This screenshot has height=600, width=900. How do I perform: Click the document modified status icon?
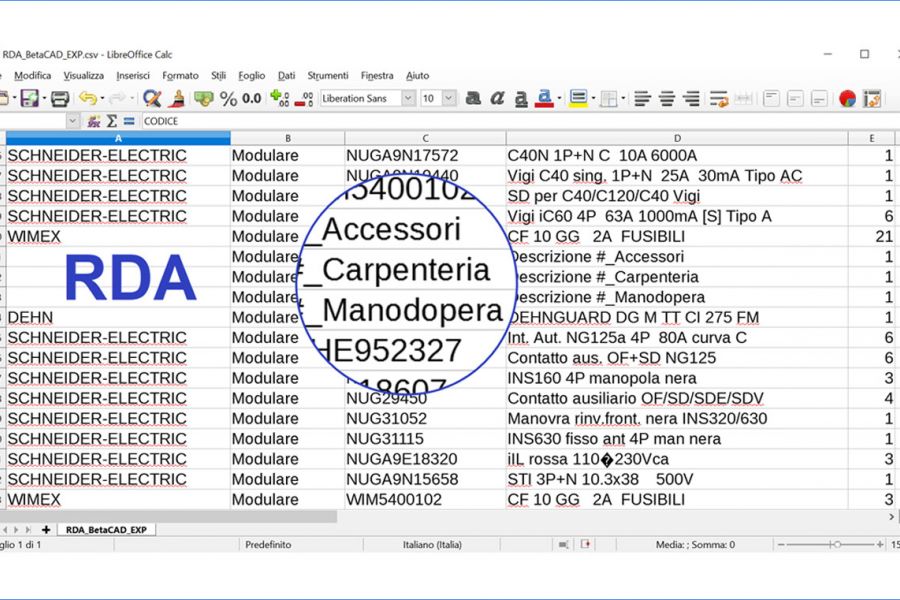585,544
